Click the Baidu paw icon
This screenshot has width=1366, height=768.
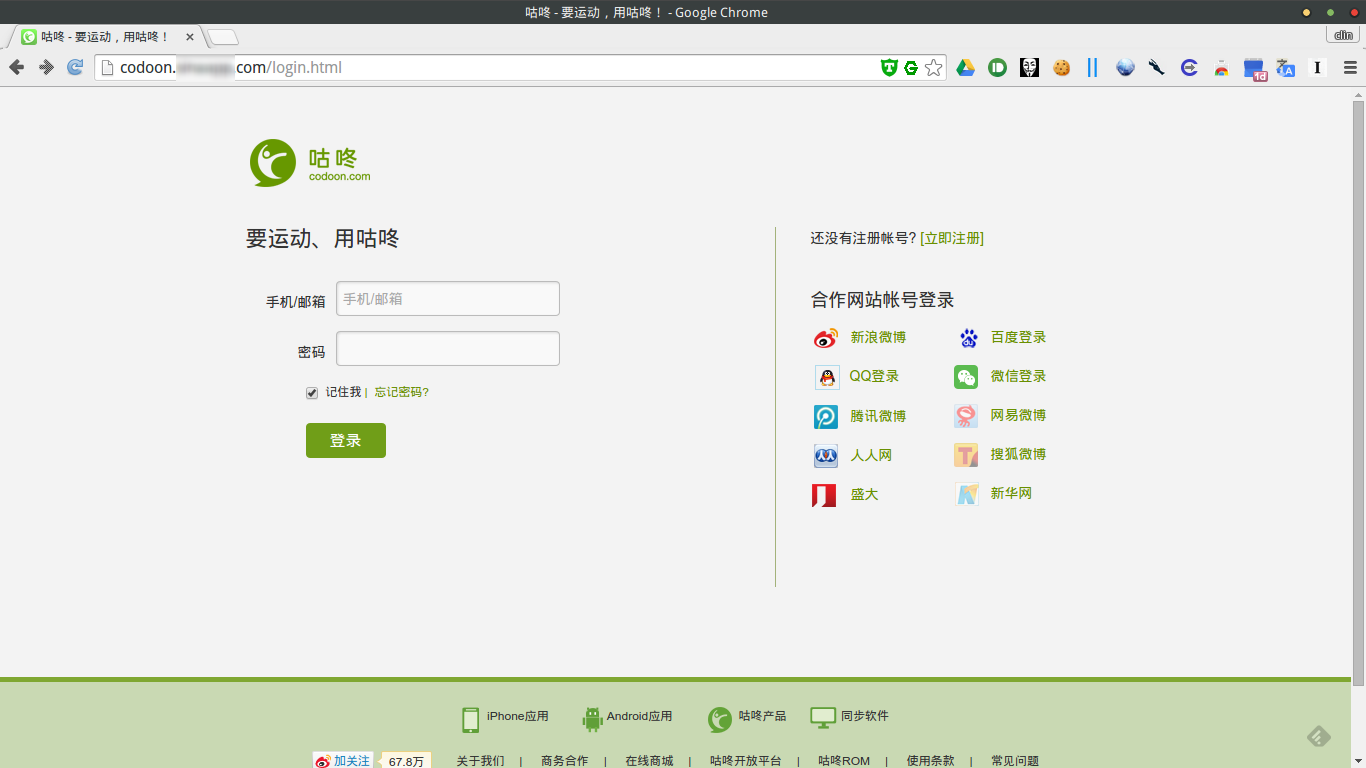point(968,338)
